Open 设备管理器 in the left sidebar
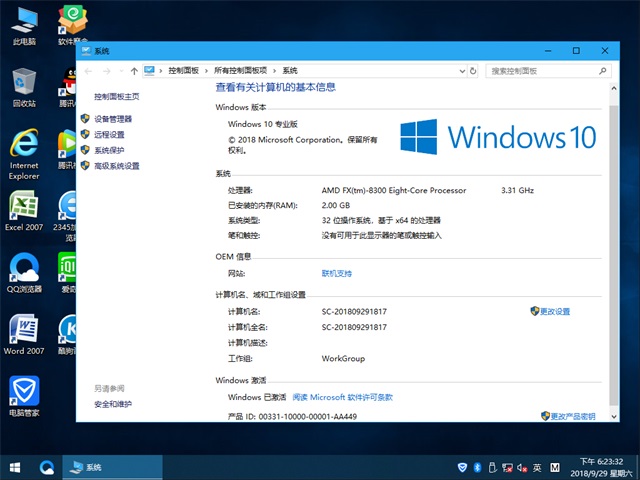This screenshot has height=480, width=640. 112,119
